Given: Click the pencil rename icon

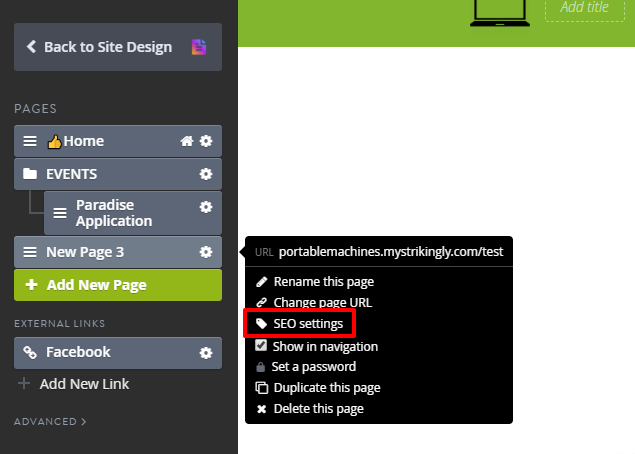Looking at the screenshot, I should click(262, 282).
